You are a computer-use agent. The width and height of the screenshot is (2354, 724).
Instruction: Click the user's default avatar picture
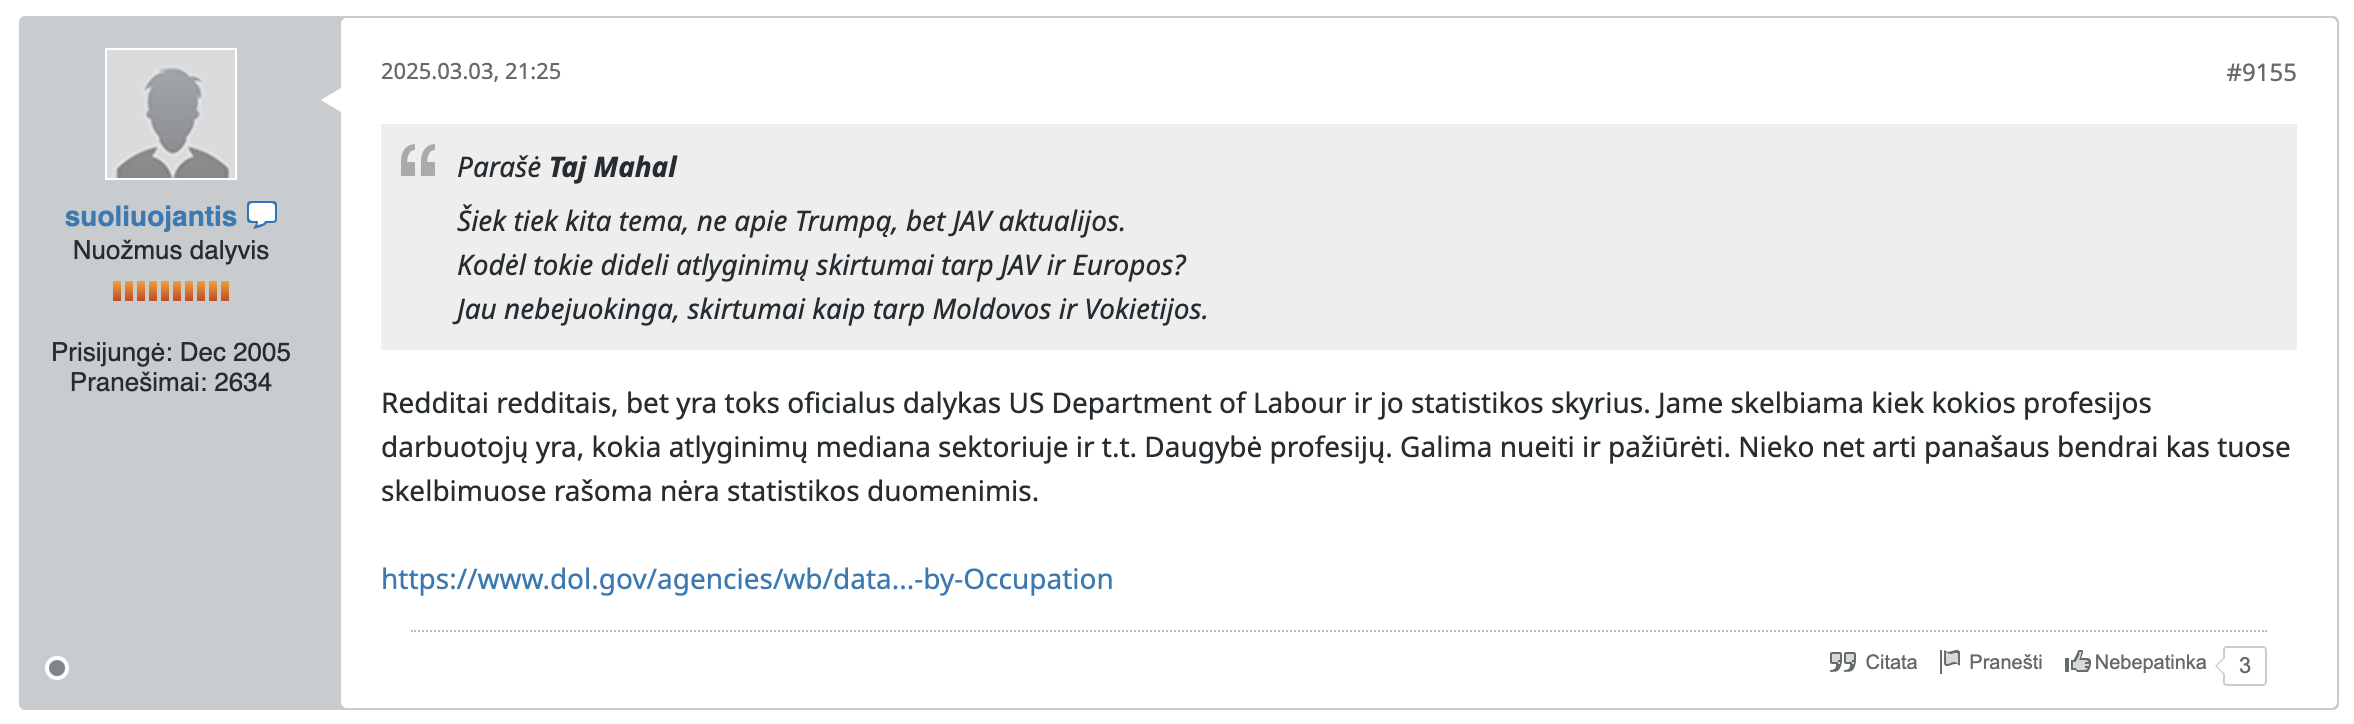pos(171,114)
